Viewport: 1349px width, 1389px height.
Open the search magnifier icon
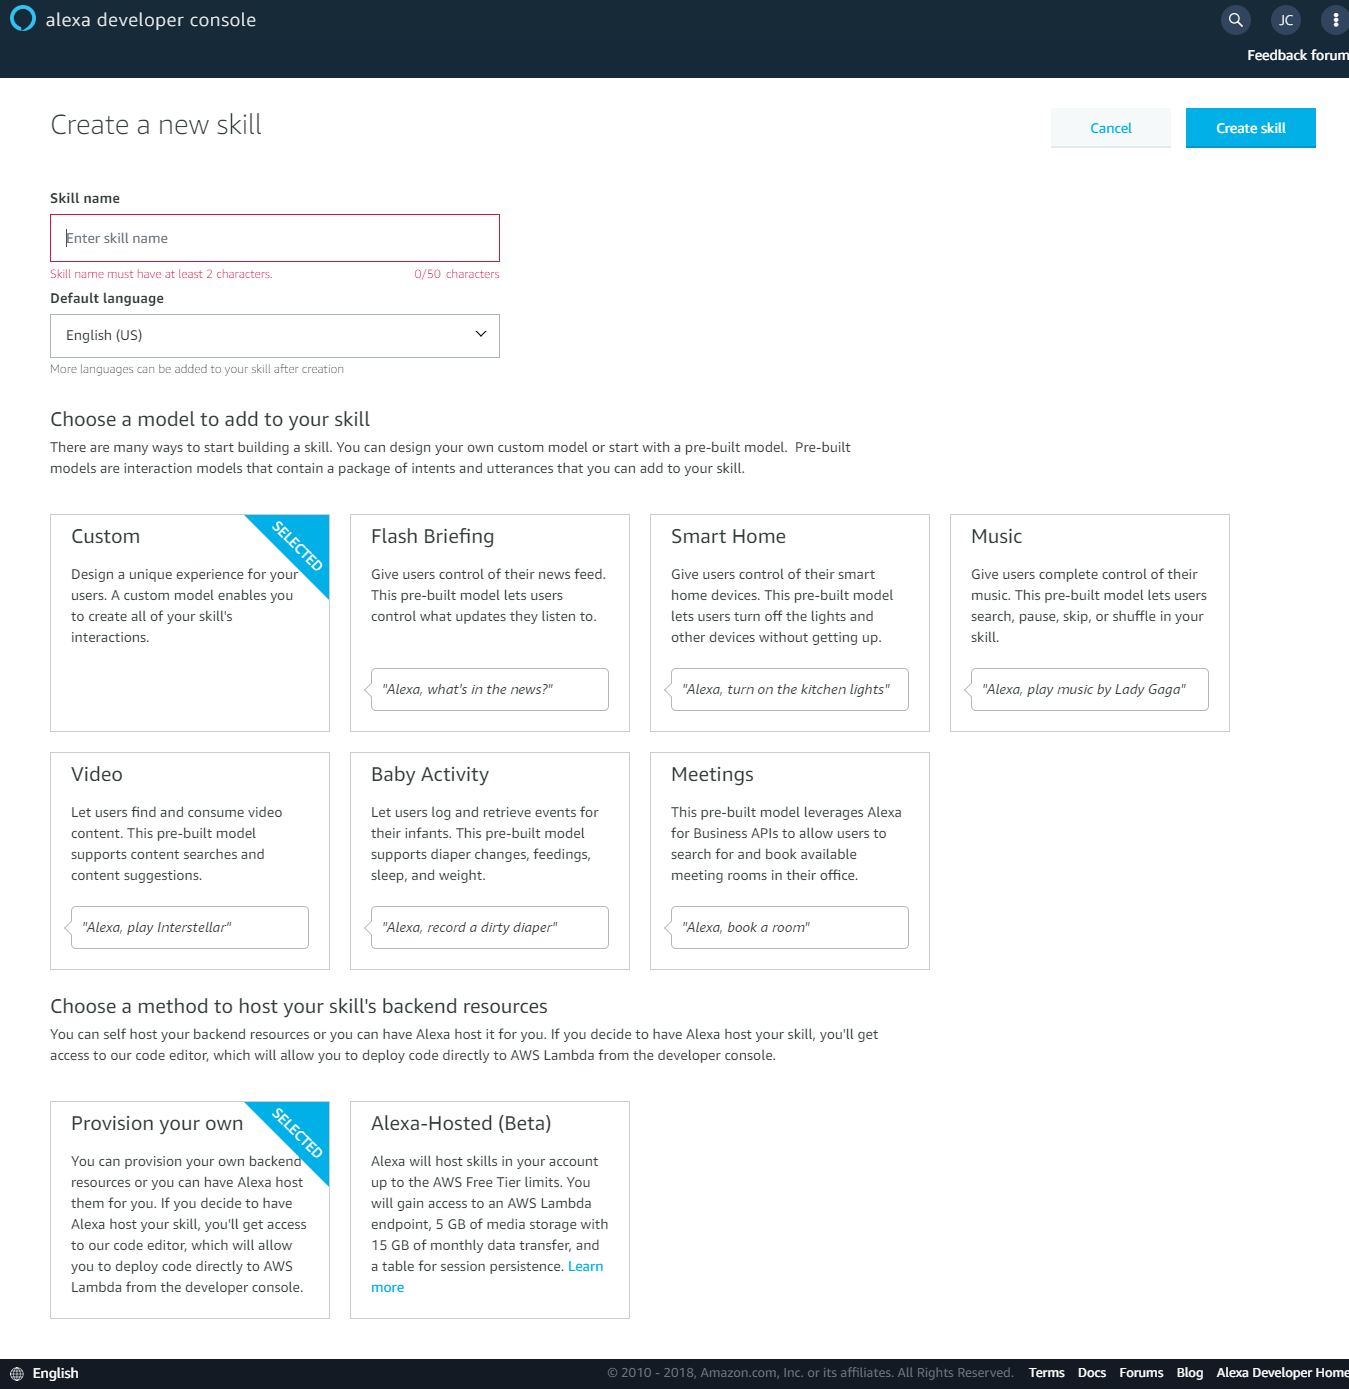1236,19
